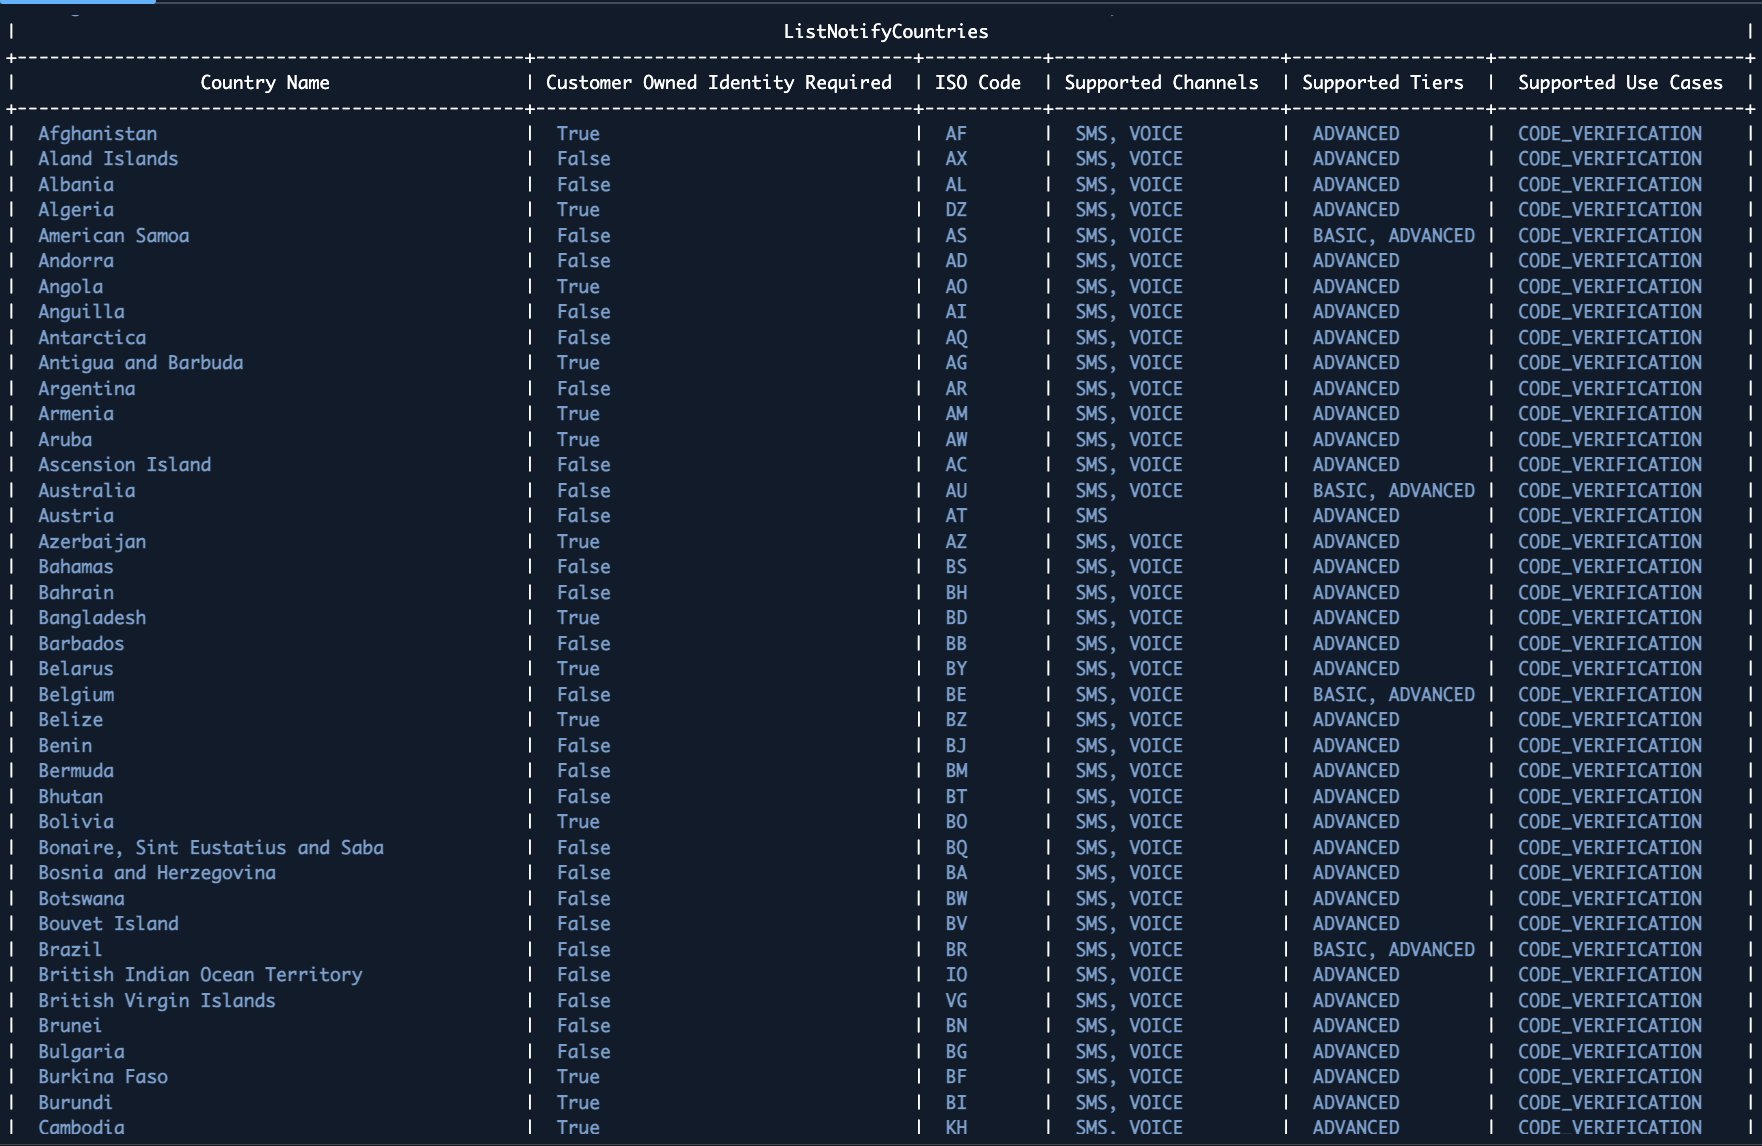Select the Andorra country name
This screenshot has width=1762, height=1146.
pos(76,260)
